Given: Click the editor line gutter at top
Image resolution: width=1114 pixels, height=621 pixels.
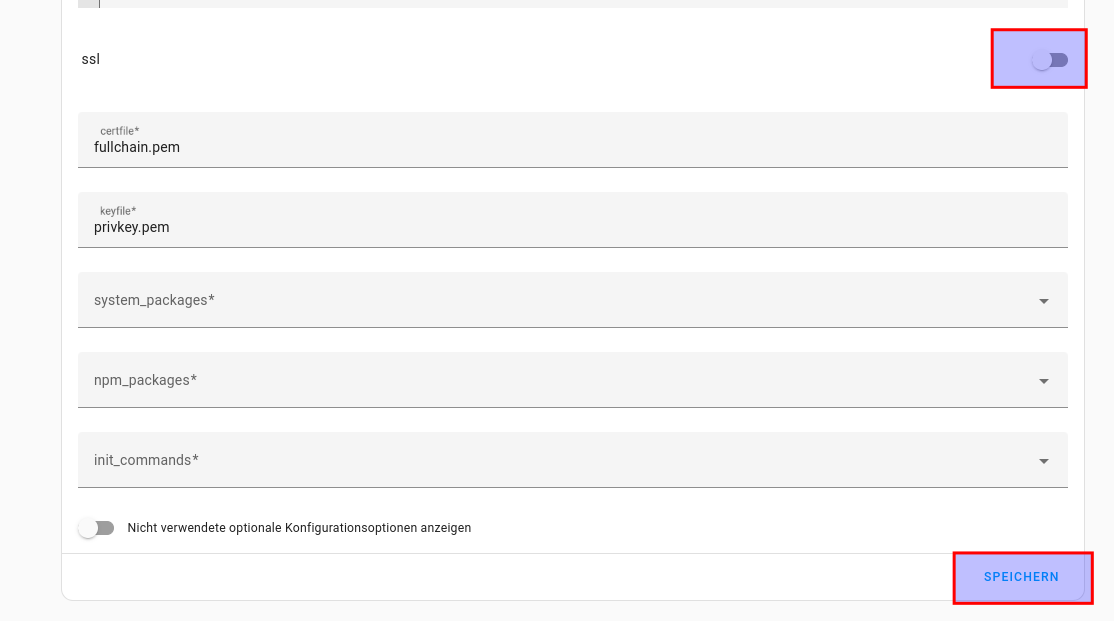Looking at the screenshot, I should (88, 3).
